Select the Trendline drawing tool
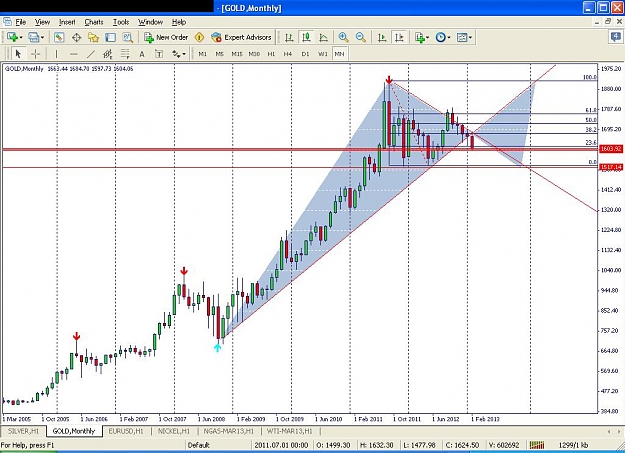The height and width of the screenshot is (453, 625). coord(91,54)
